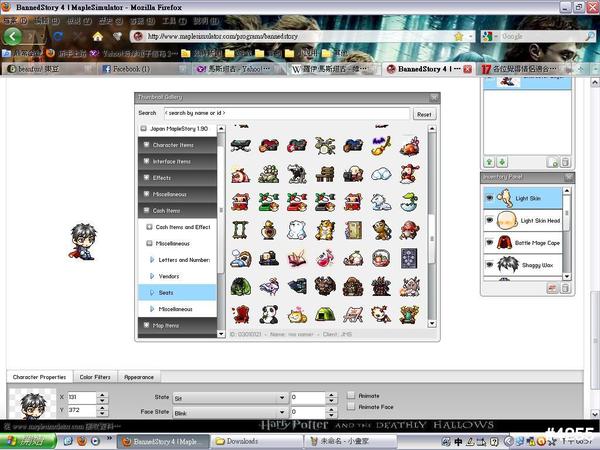Enable the Animate Face checkbox

click(x=350, y=407)
